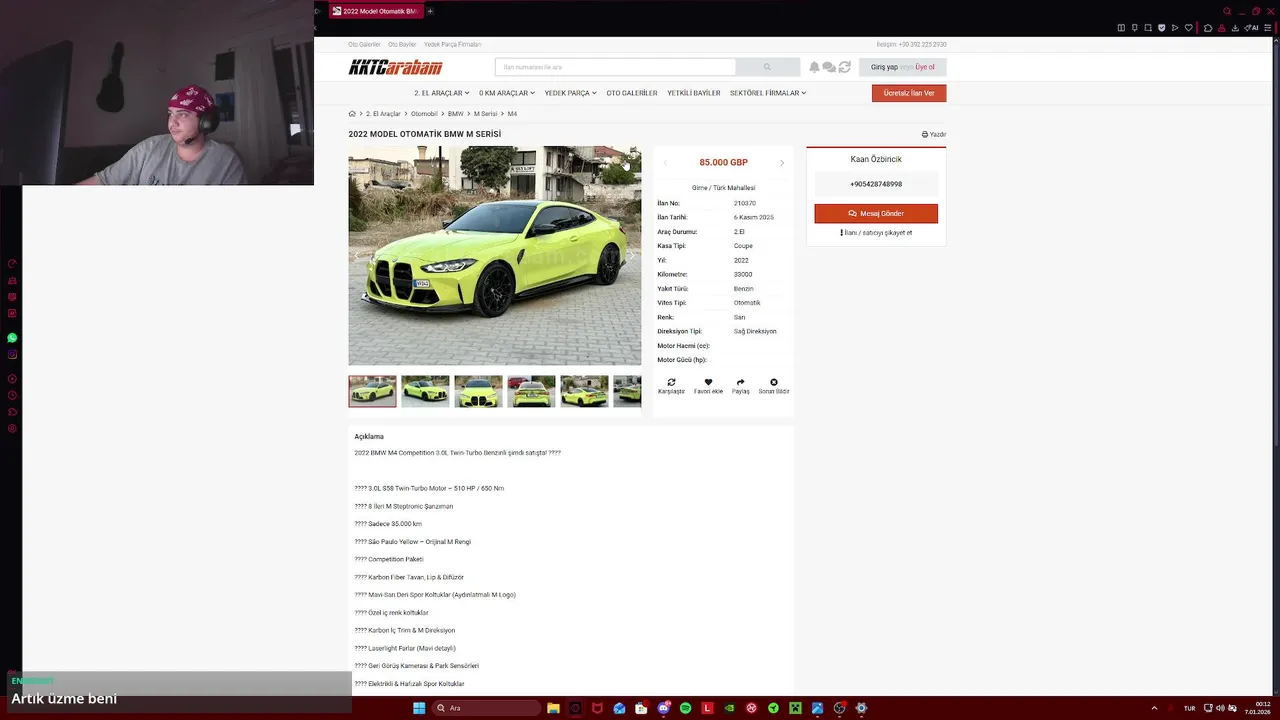
Task: Open browser AI icon in toolbar
Action: [x=1252, y=28]
